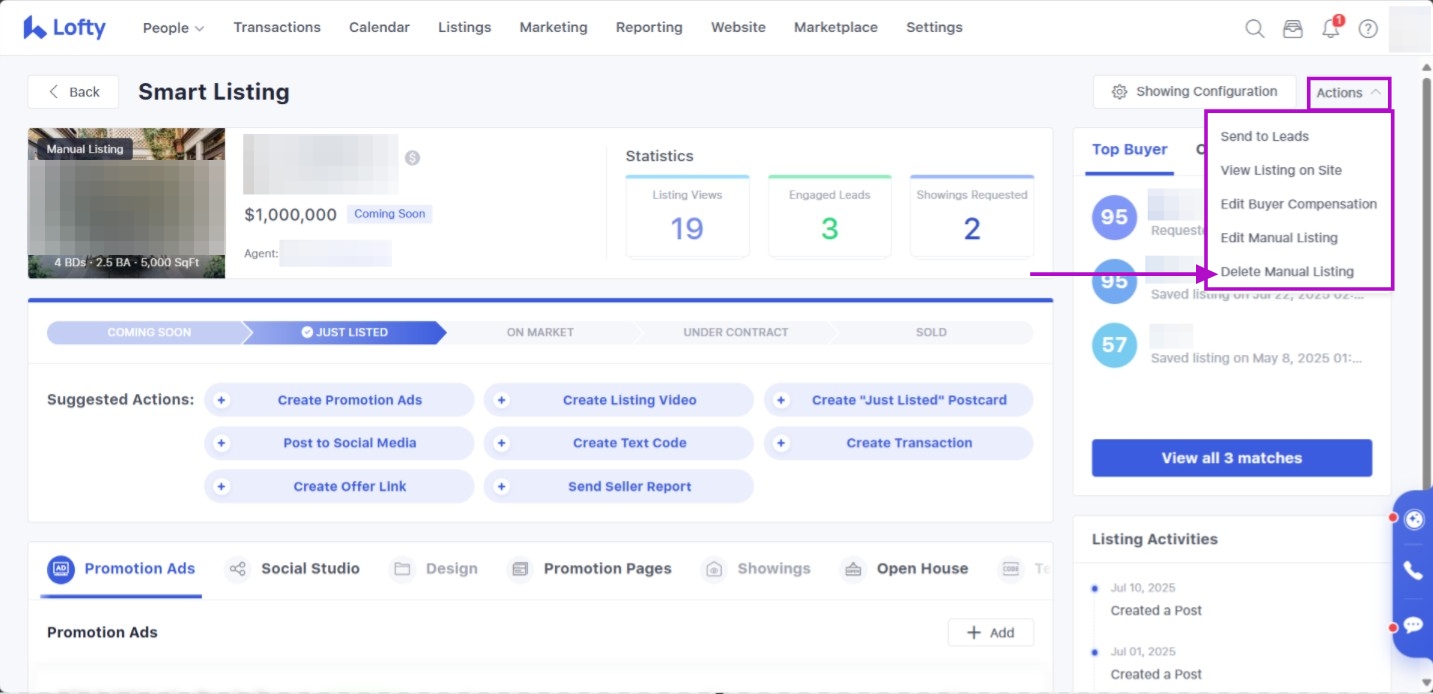Open the floating chat message icon
1433x694 pixels.
point(1413,625)
